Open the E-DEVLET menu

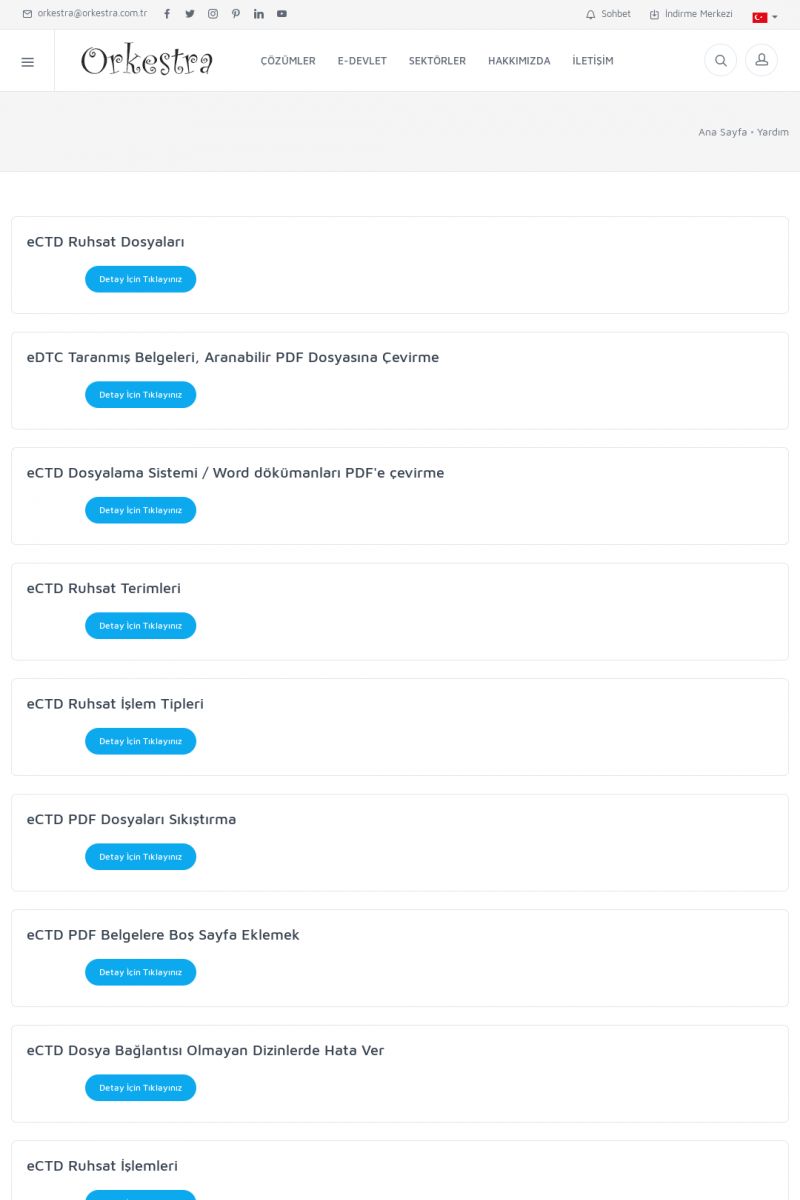(362, 61)
